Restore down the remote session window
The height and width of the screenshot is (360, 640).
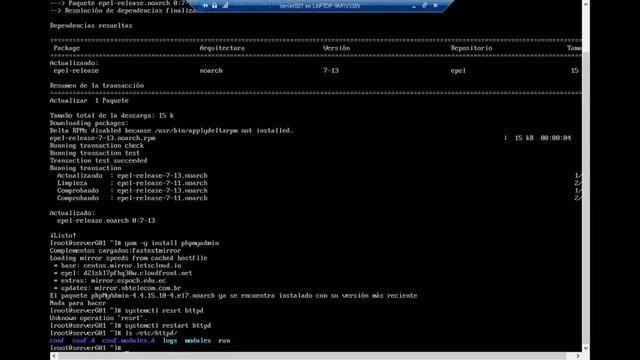click(x=424, y=6)
